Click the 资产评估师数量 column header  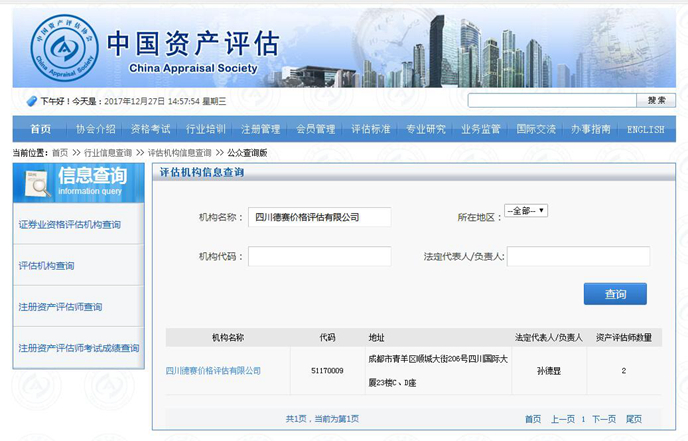624,337
